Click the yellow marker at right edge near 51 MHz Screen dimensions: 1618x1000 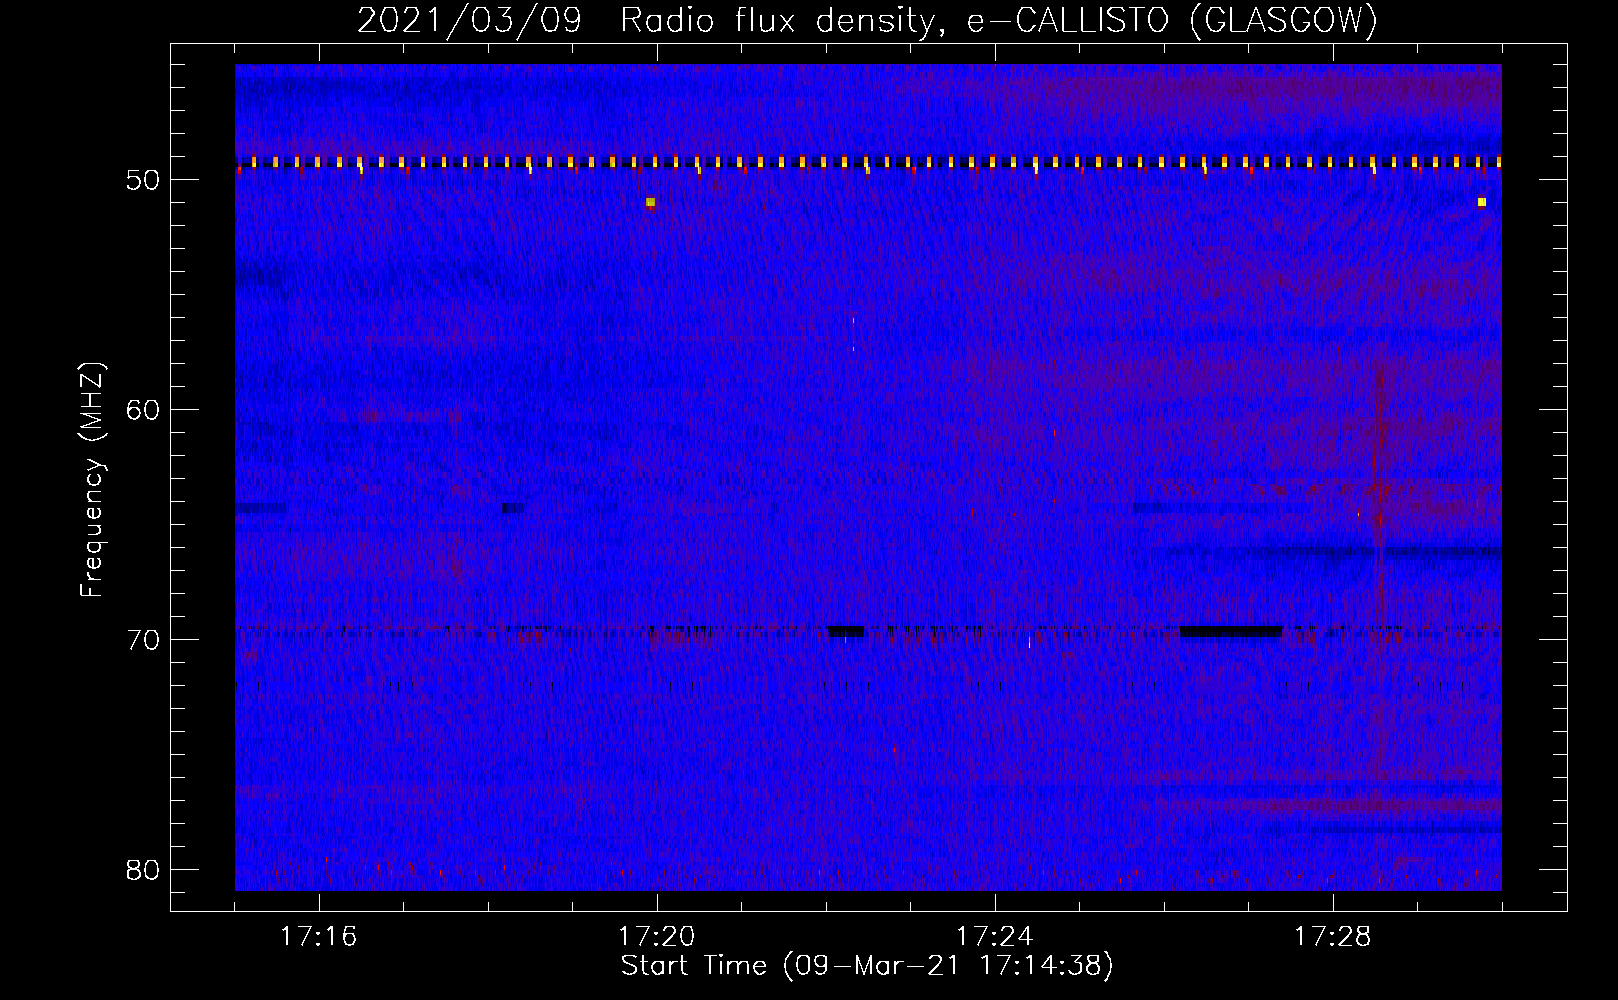coord(1482,202)
